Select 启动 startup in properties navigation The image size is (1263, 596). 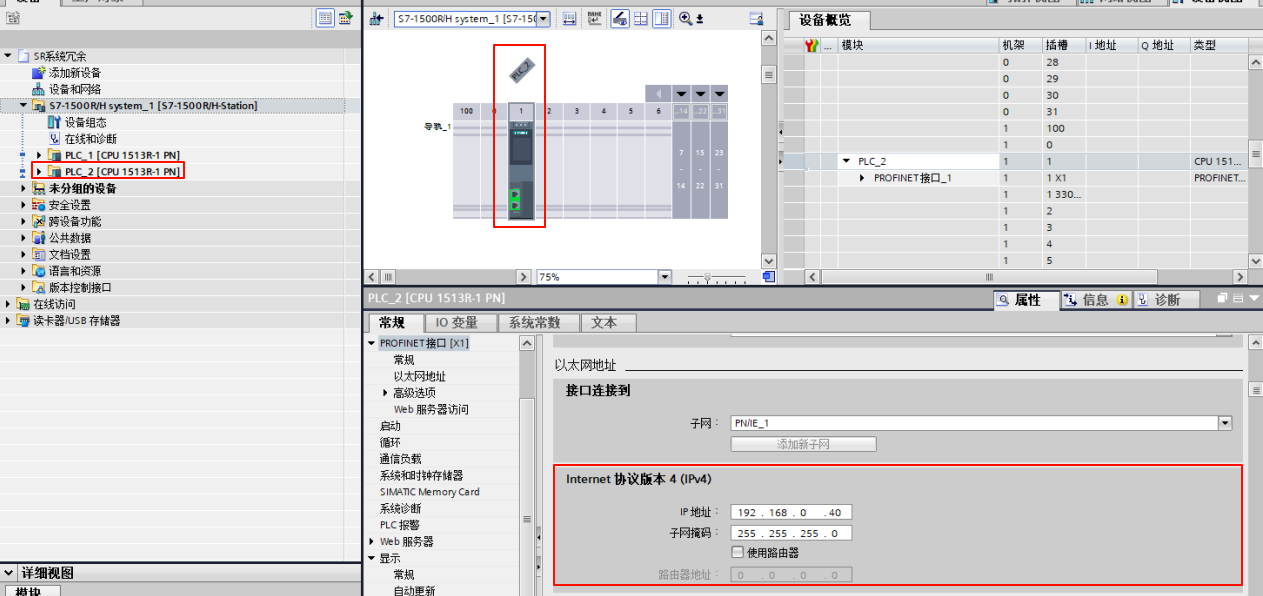390,426
